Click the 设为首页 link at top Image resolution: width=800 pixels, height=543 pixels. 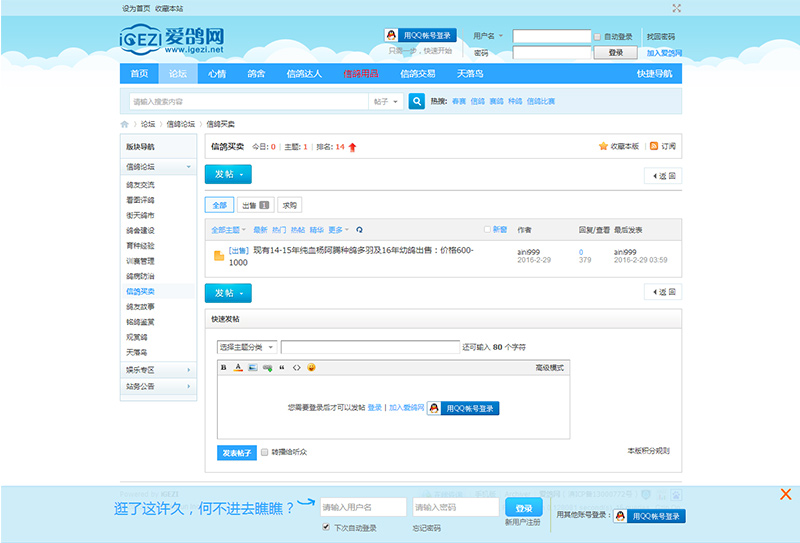pos(136,9)
